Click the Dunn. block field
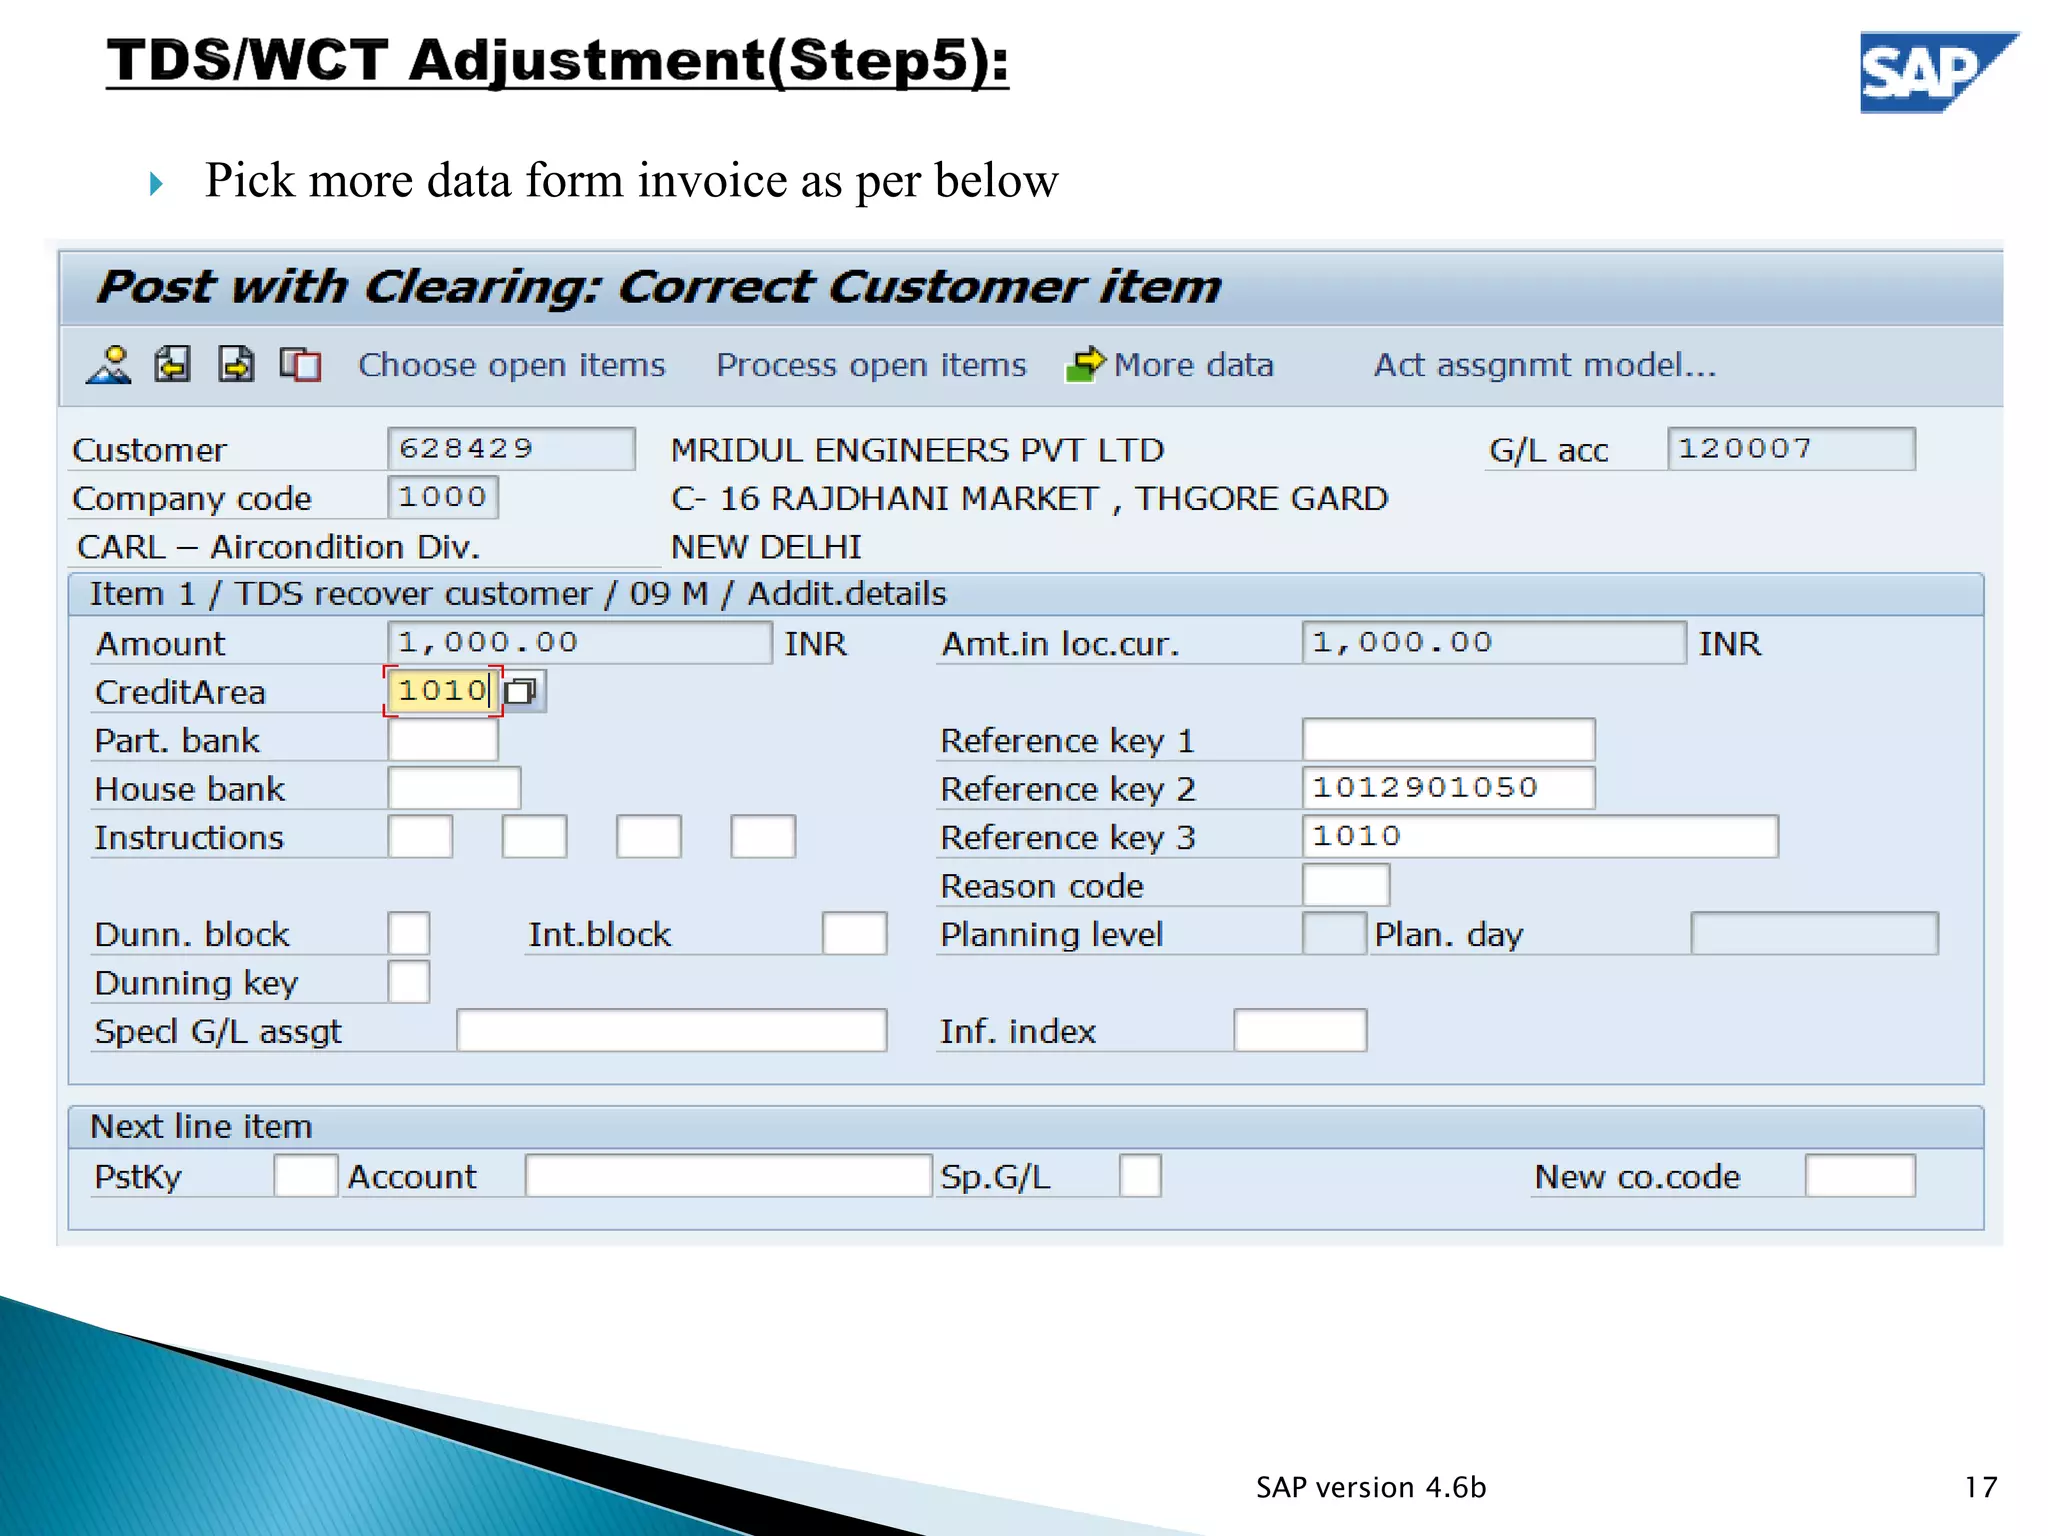Viewport: 2048px width, 1536px height. 409,934
